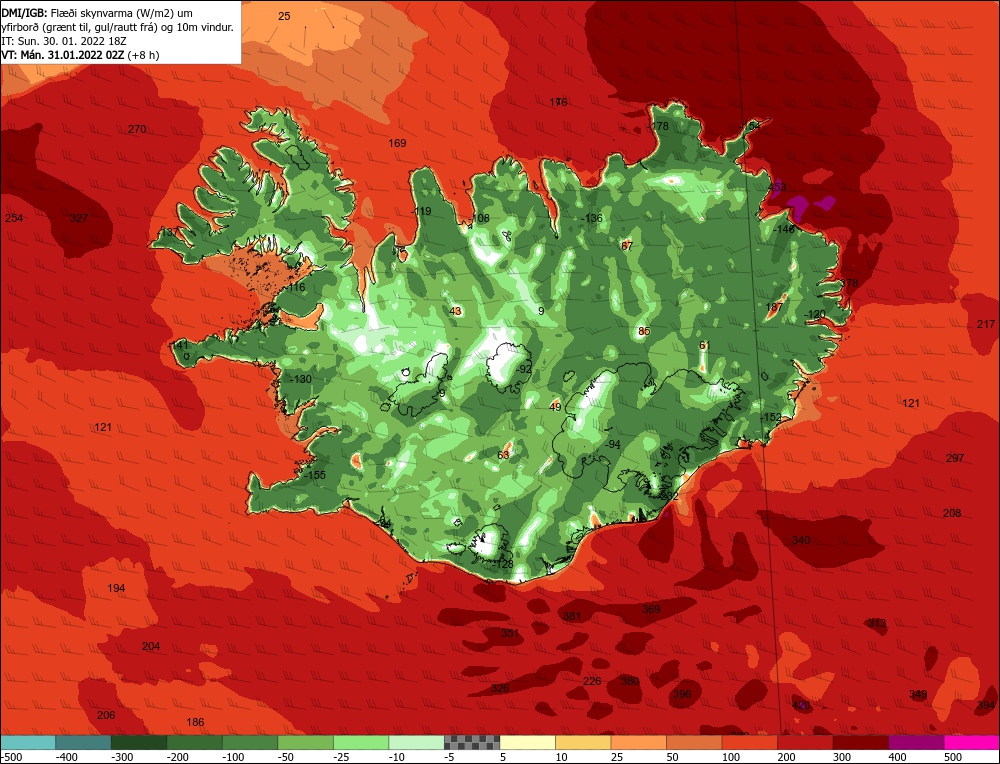This screenshot has width=1000, height=764.
Task: Click the valid time "VT: Mán. 31.01.2022 02Z"
Action: (63, 55)
